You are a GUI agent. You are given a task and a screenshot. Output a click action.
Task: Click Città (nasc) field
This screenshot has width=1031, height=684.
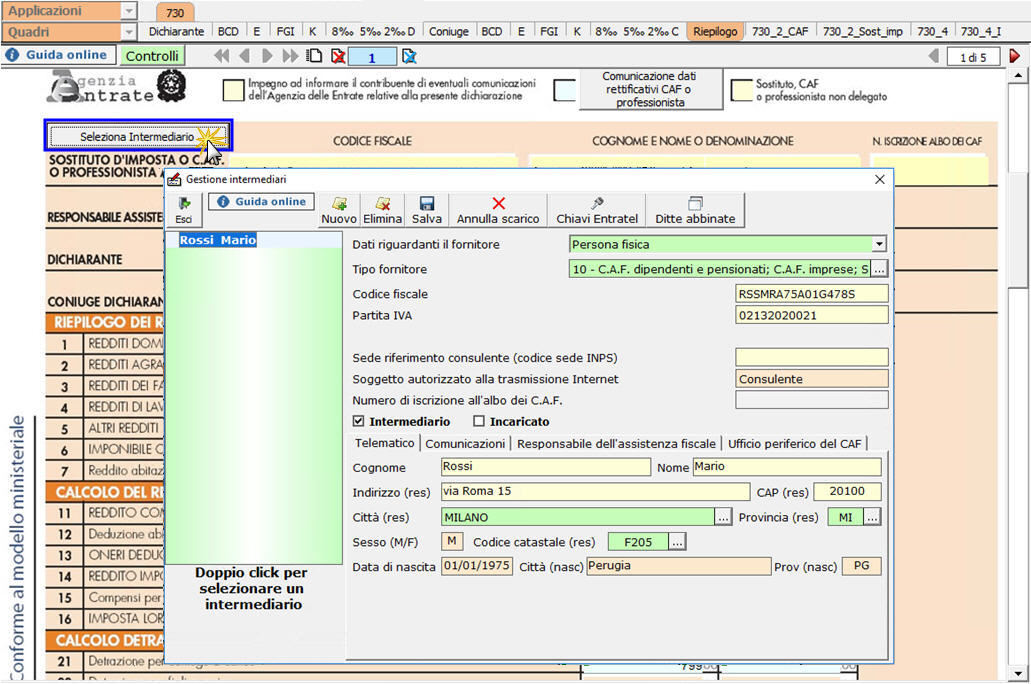679,566
